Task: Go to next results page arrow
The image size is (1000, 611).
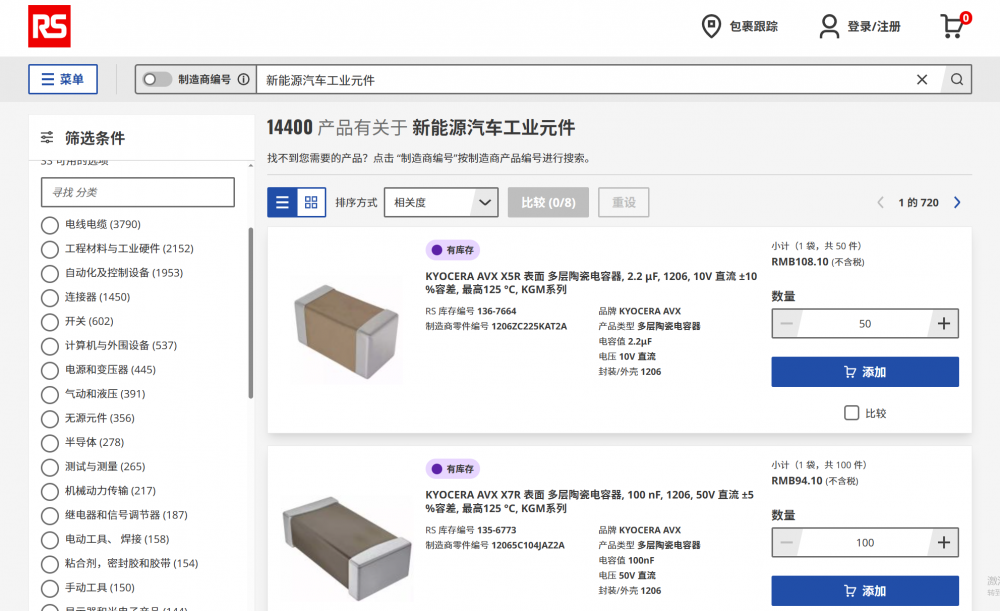Action: 957,202
